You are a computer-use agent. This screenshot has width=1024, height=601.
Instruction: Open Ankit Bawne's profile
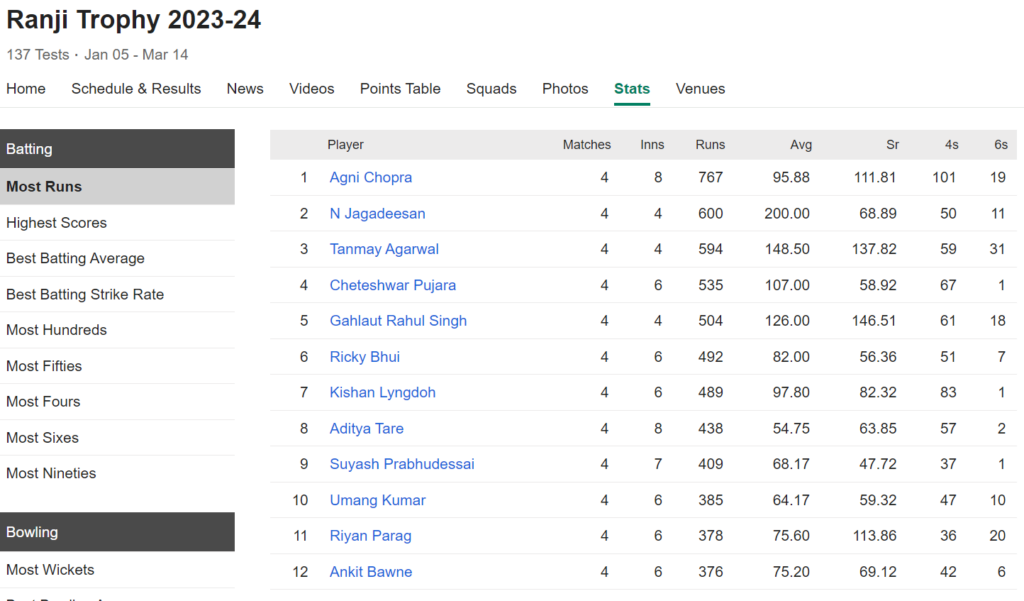tap(370, 572)
